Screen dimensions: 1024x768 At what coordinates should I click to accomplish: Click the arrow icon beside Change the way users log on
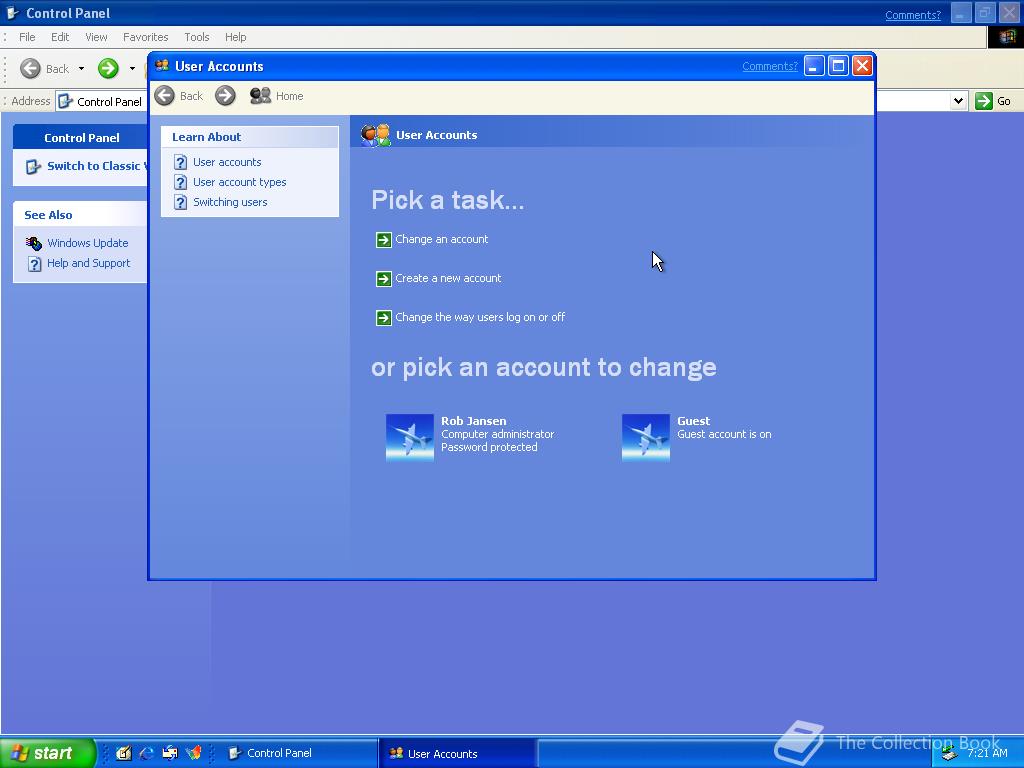[383, 318]
